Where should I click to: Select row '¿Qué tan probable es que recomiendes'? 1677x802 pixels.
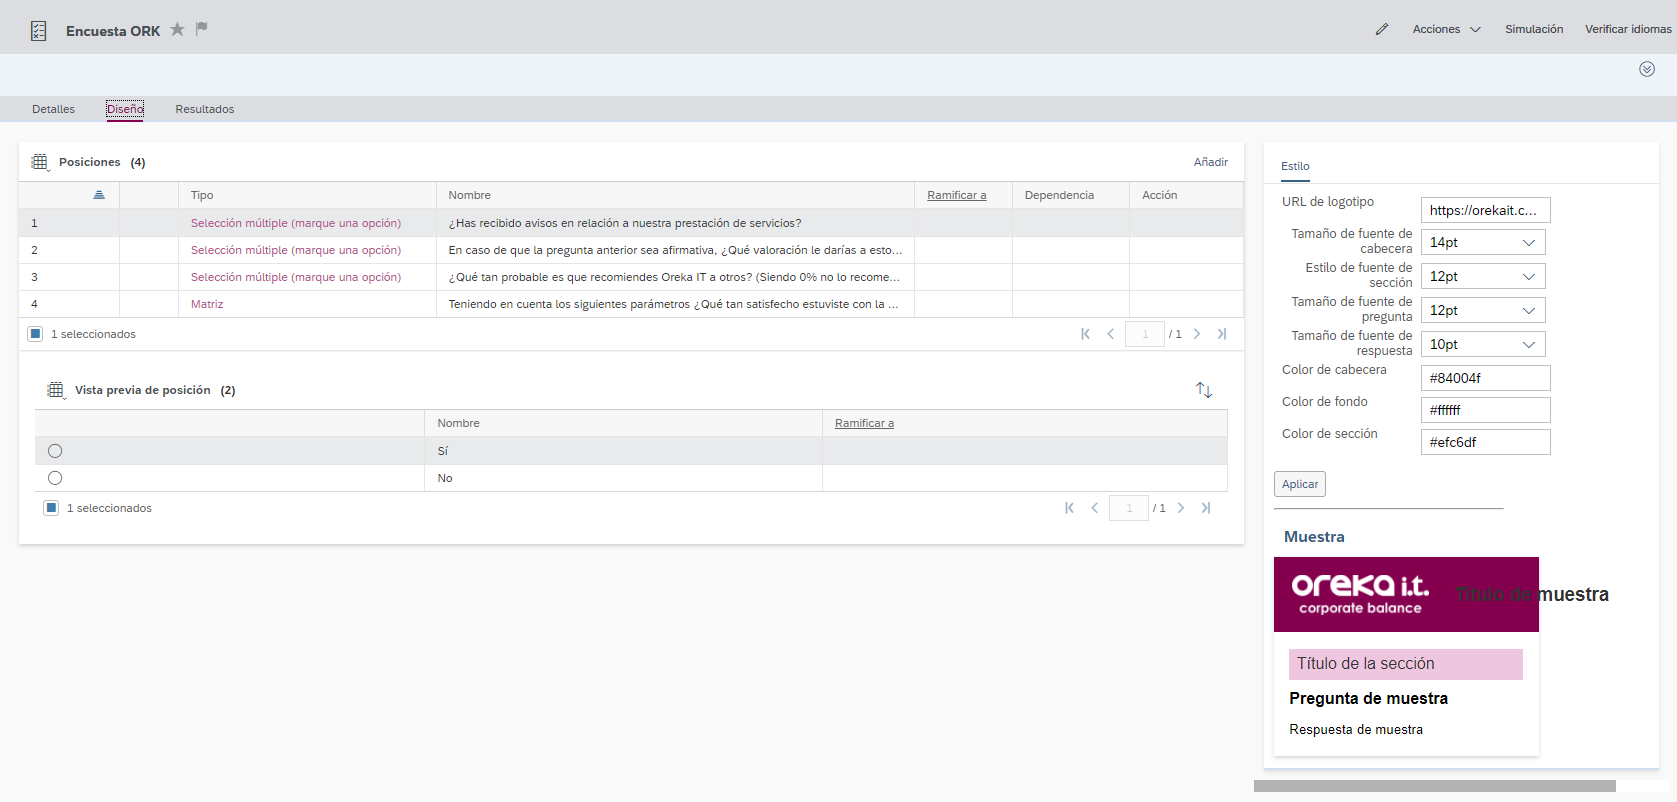click(631, 277)
